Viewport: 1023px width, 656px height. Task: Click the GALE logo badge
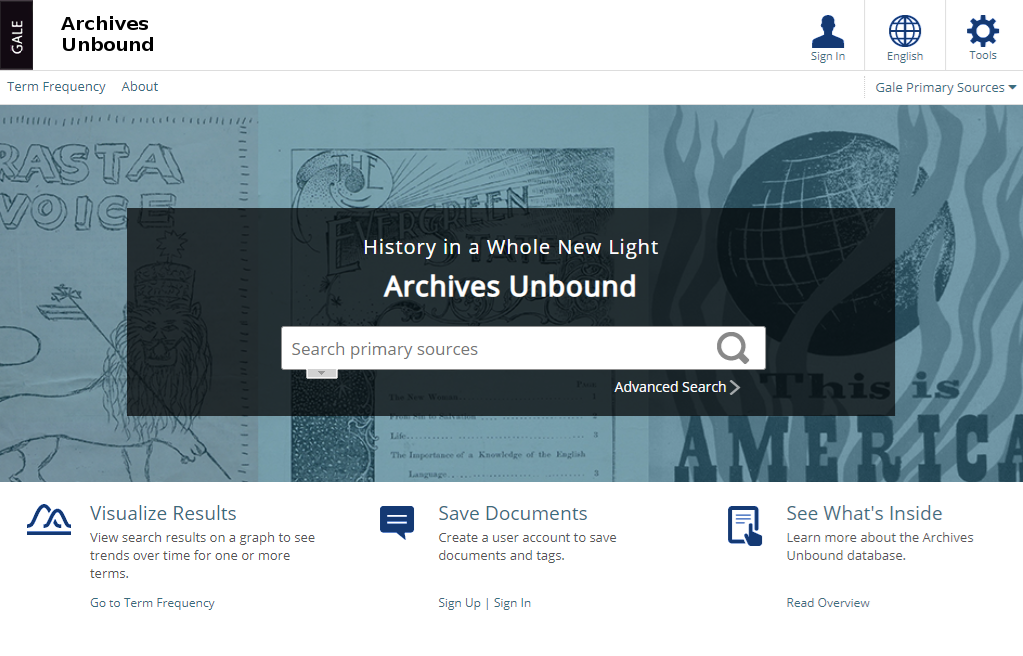(17, 35)
